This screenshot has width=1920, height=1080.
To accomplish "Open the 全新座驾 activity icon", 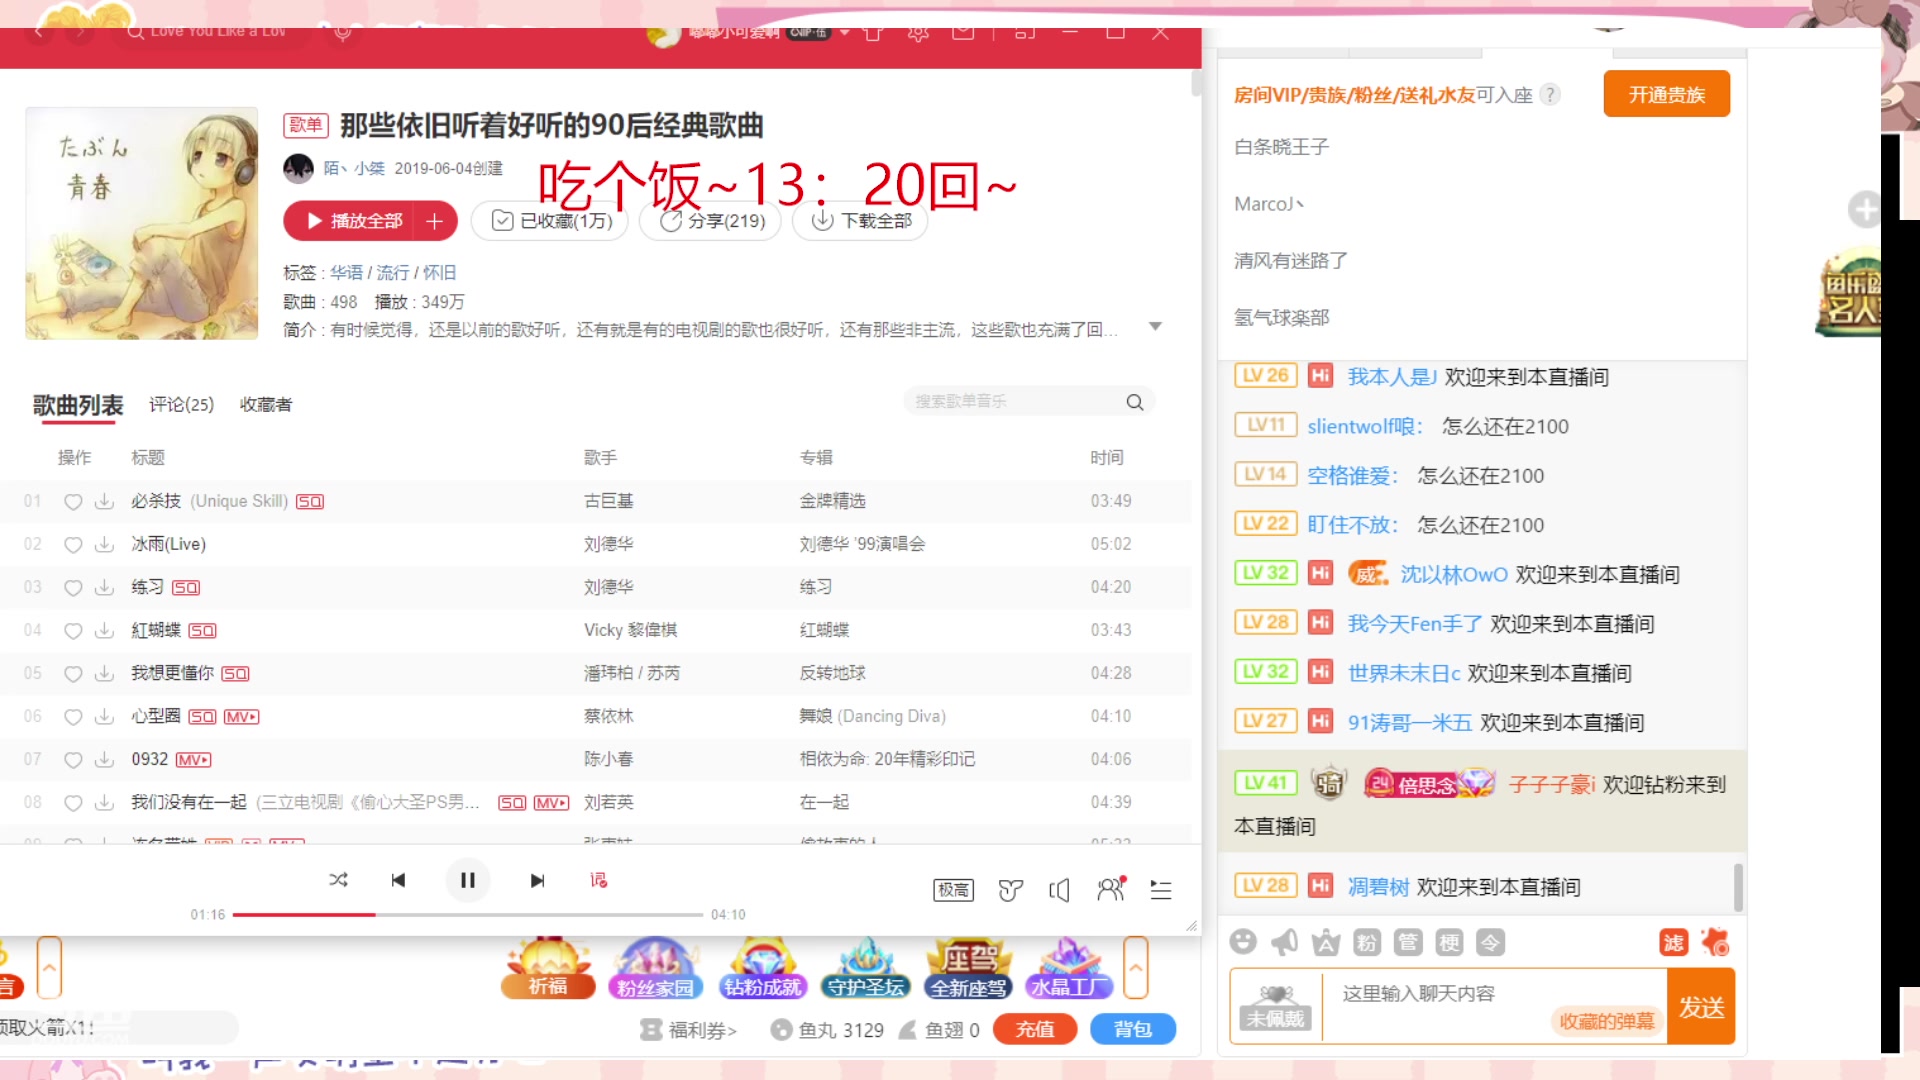I will tap(969, 968).
